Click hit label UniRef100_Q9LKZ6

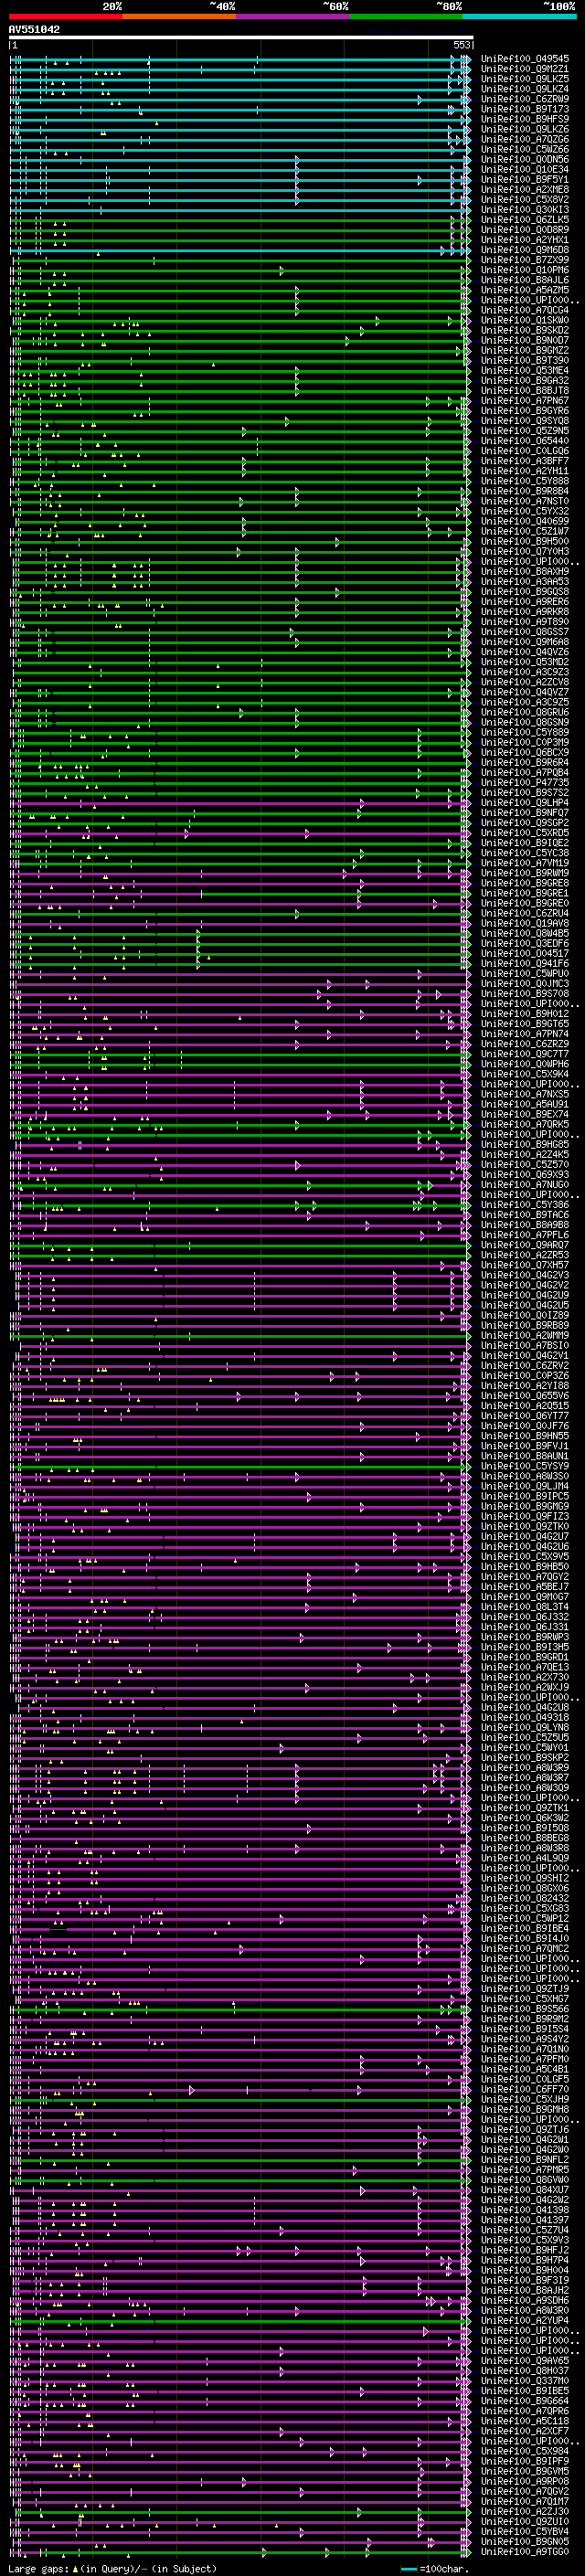point(525,129)
